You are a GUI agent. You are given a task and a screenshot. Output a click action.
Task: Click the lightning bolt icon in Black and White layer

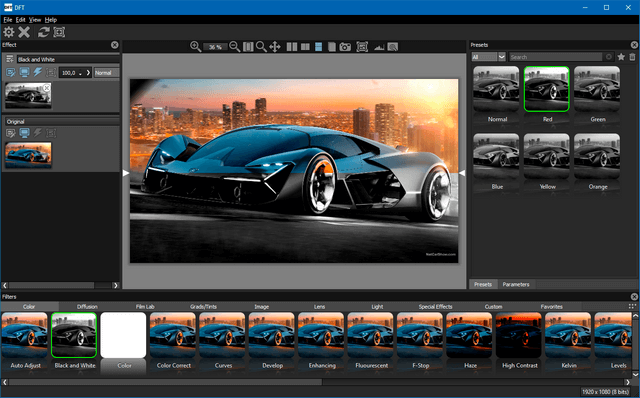coord(38,73)
